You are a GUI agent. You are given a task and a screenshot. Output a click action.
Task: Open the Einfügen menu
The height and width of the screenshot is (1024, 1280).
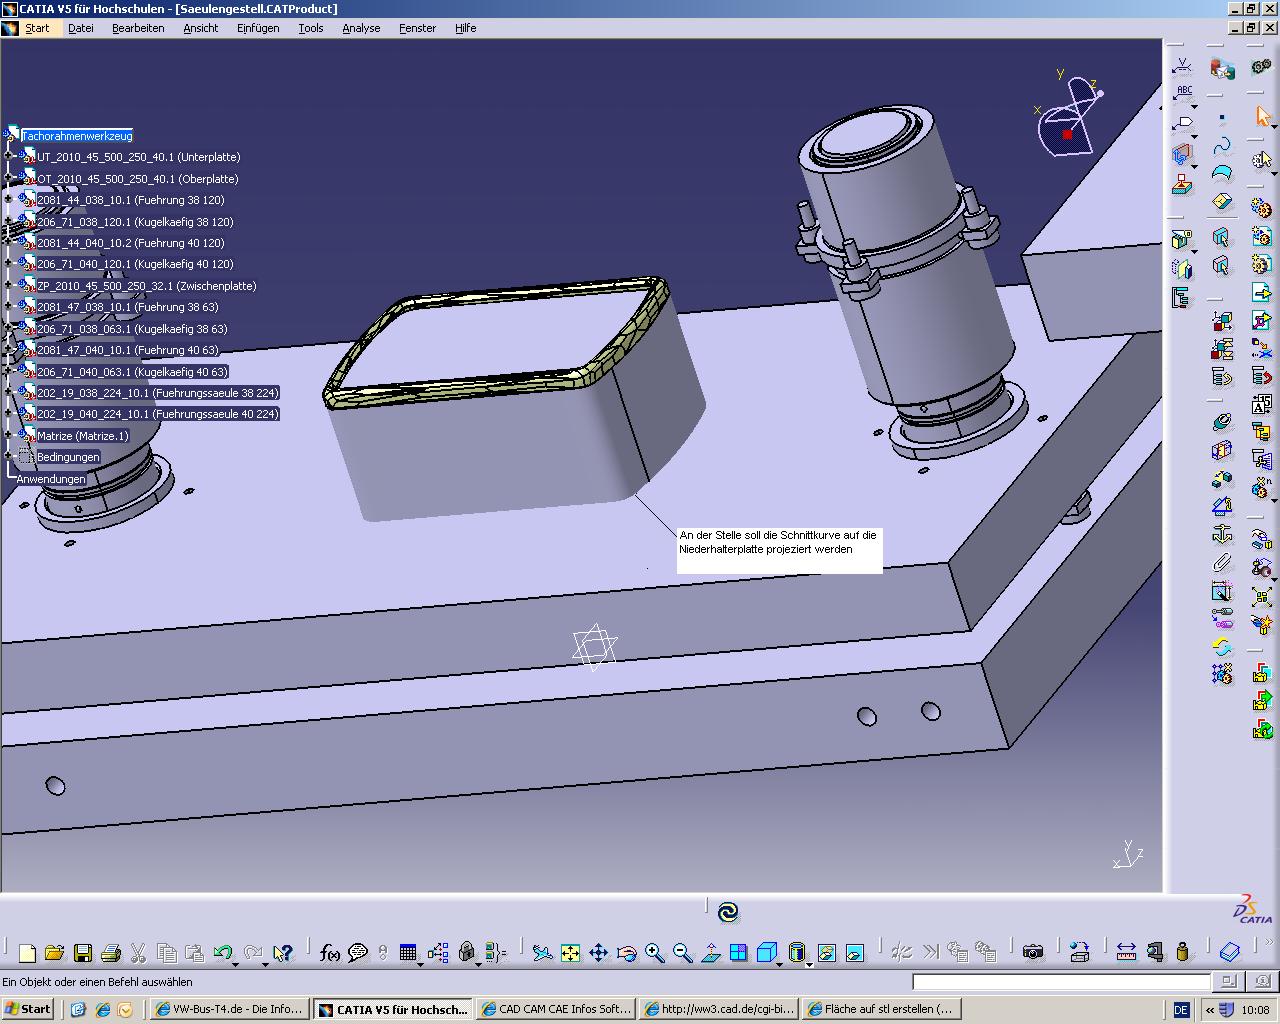click(258, 28)
